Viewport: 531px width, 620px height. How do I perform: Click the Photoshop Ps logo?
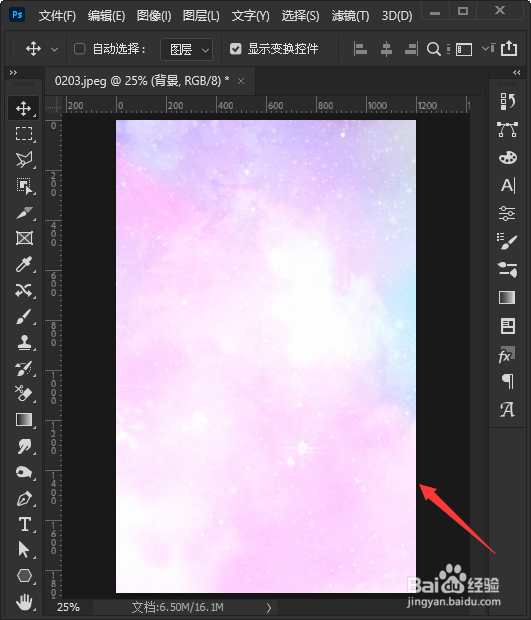pyautogui.click(x=17, y=15)
